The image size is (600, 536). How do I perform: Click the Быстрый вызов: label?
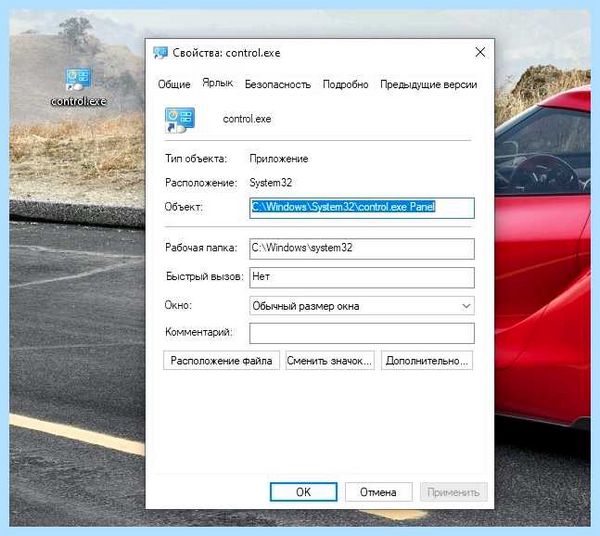pos(204,276)
